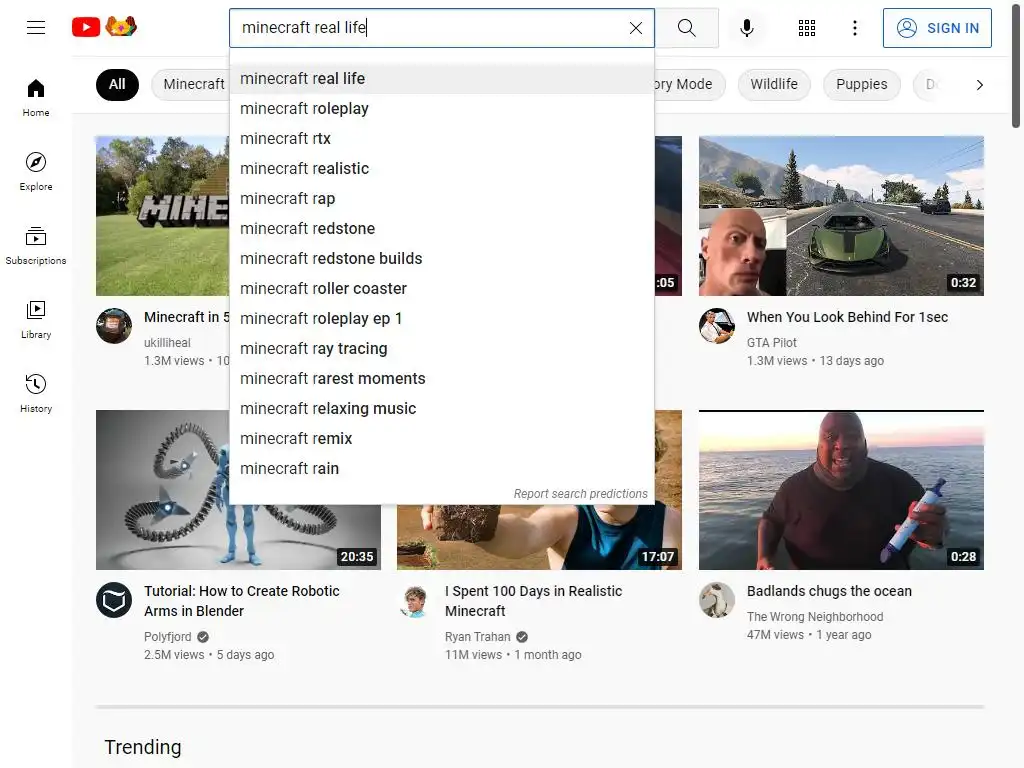Choose suggestion 'minecraft roller coaster'
1024x768 pixels.
click(441, 289)
